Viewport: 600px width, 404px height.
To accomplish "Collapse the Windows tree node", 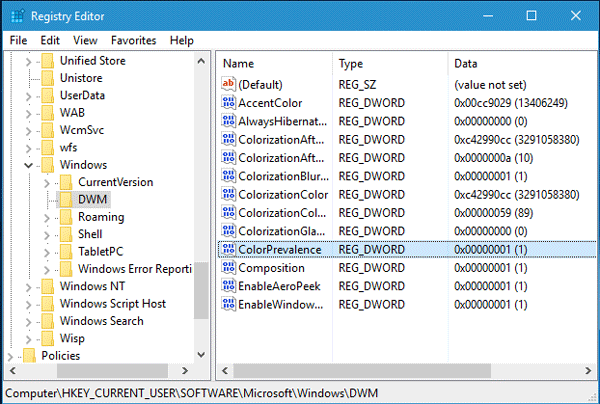I will click(27, 165).
